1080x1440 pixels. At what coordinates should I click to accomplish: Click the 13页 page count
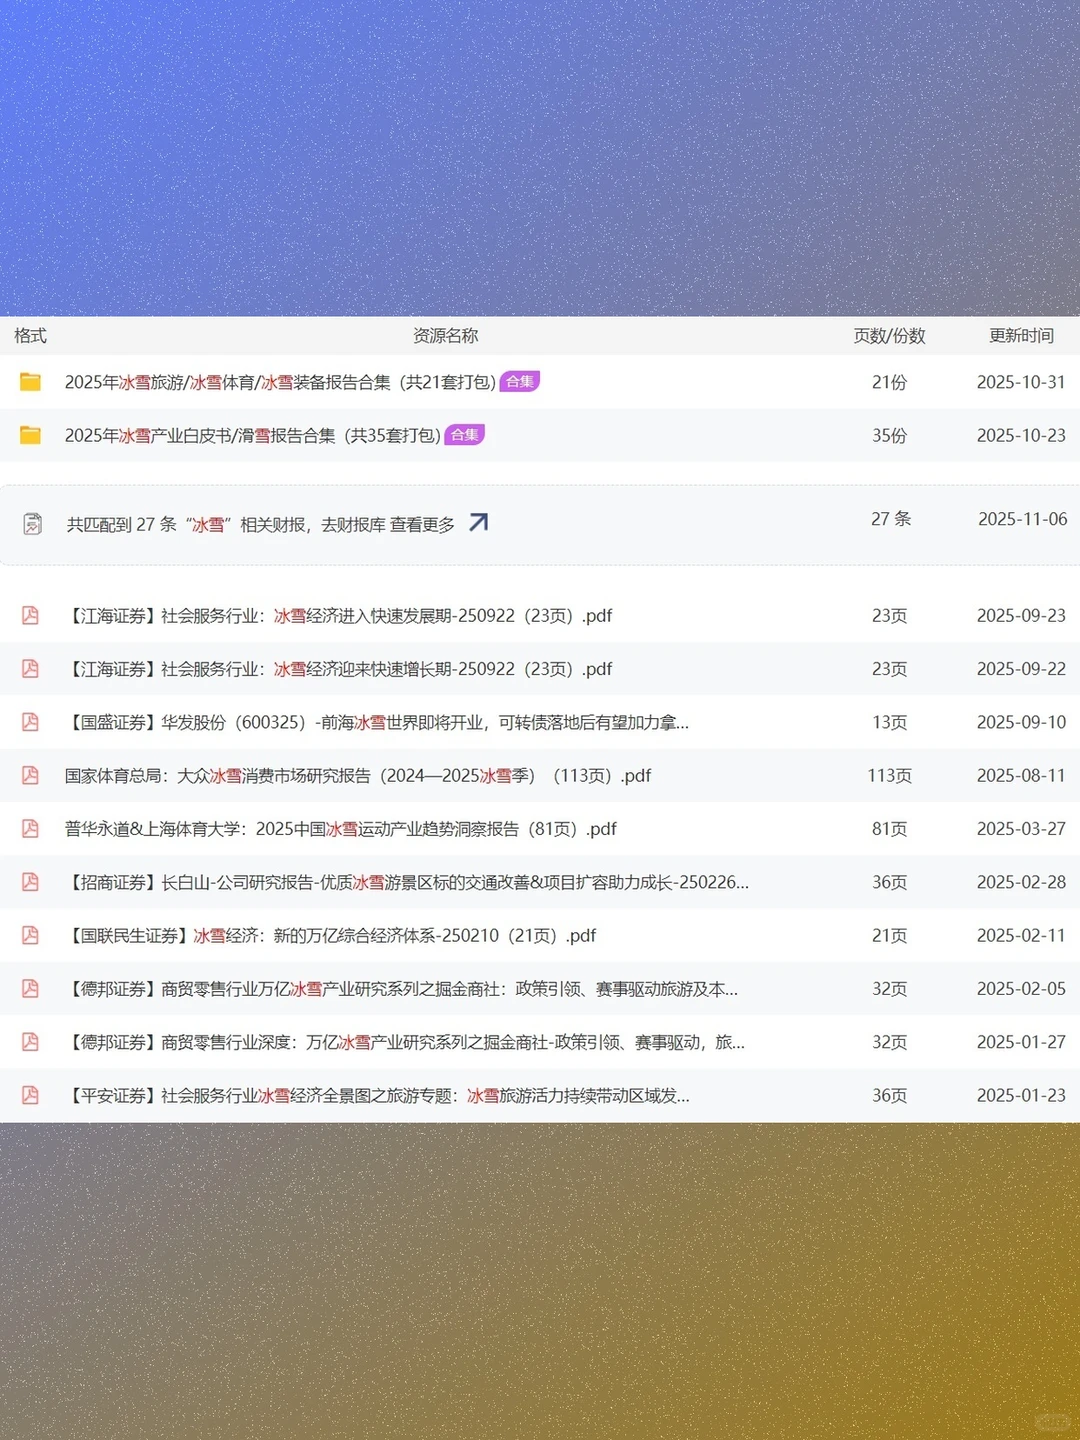pos(889,722)
